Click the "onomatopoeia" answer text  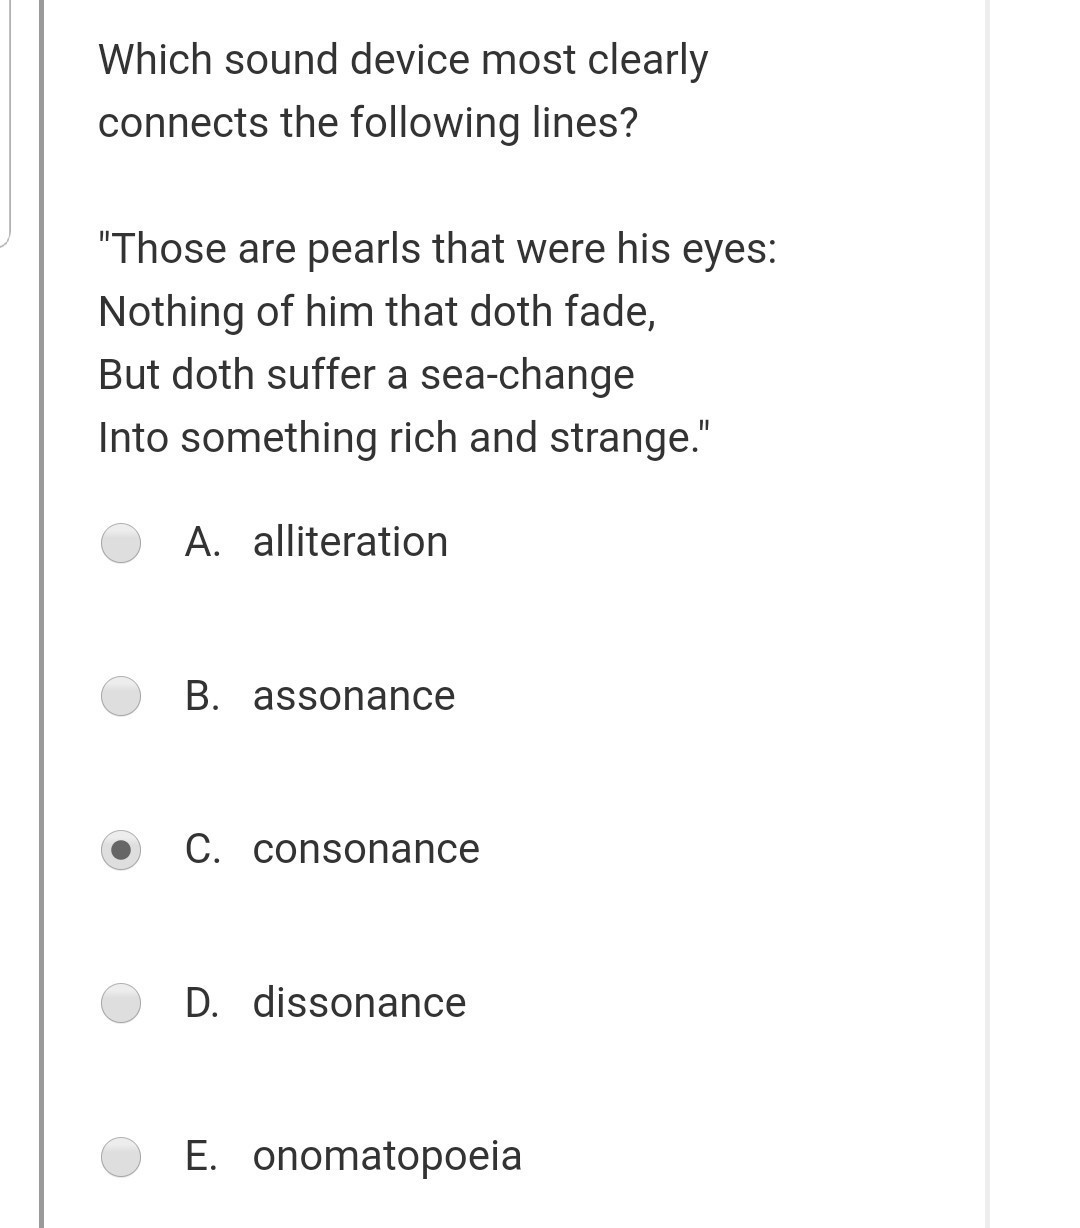[387, 1156]
